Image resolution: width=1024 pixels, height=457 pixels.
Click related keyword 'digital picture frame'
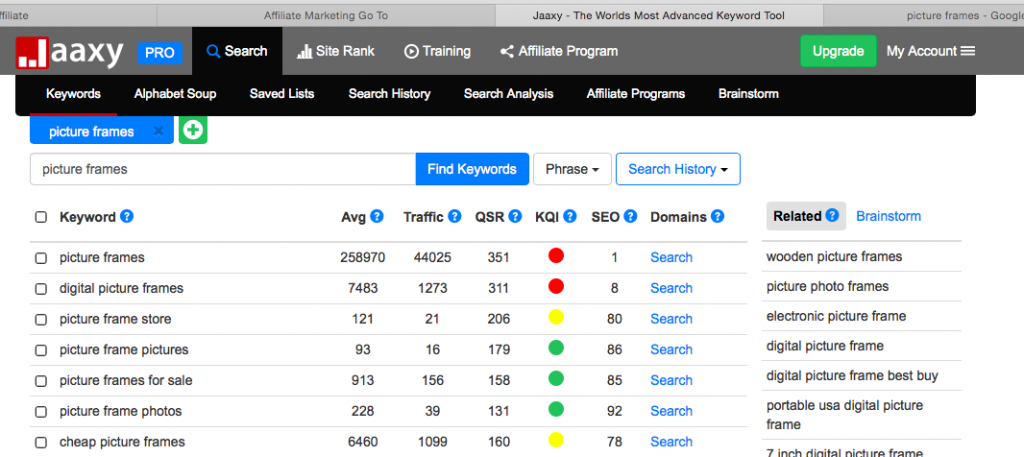[x=825, y=346]
